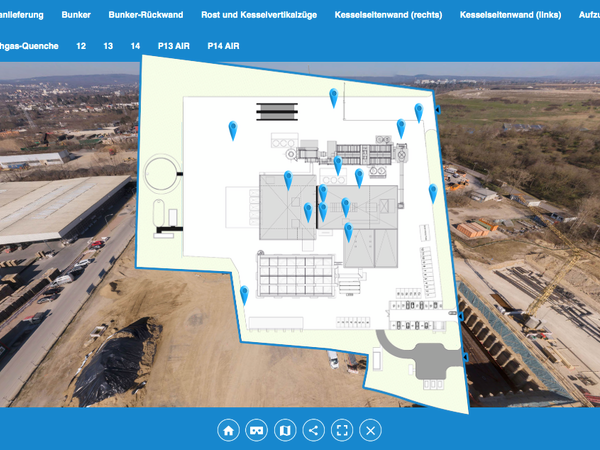The image size is (600, 450).
Task: Click the isolated map pin in the upper-left of the plan
Action: (232, 128)
